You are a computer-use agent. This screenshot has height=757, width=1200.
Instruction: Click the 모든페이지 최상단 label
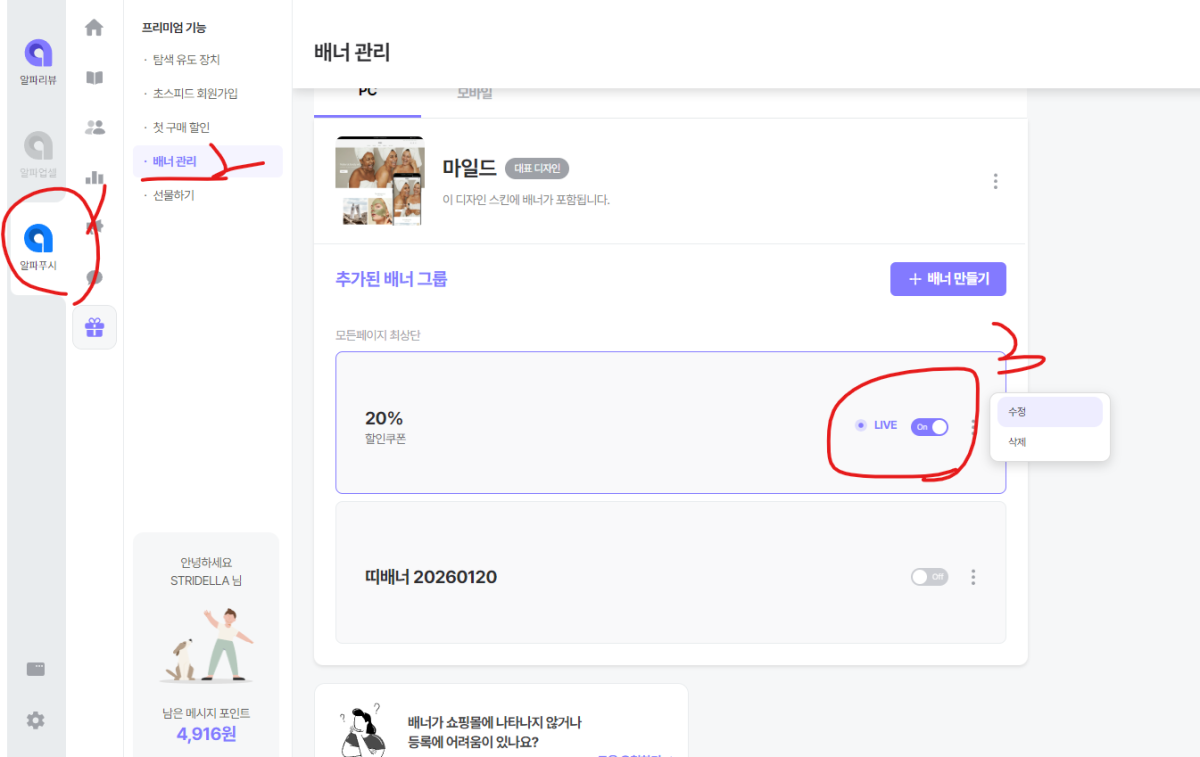[378, 335]
